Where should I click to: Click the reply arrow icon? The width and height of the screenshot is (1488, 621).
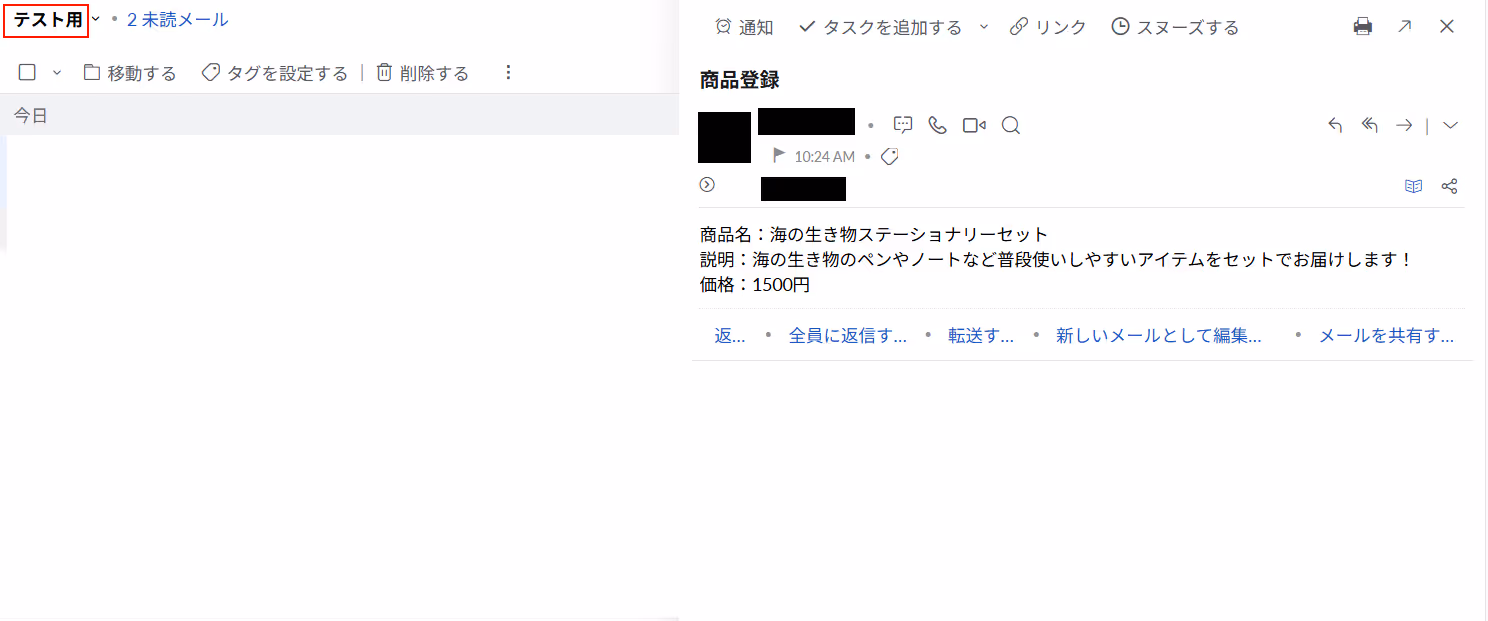click(x=1335, y=125)
